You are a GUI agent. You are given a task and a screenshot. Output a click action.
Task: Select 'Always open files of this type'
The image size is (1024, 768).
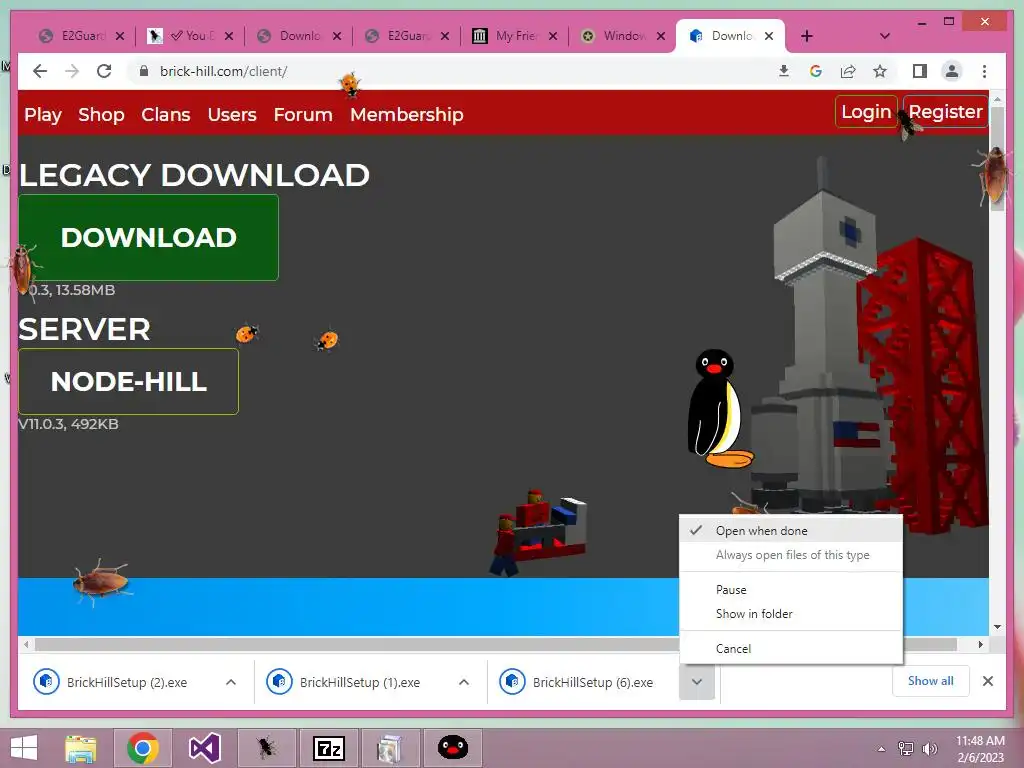[x=791, y=555]
